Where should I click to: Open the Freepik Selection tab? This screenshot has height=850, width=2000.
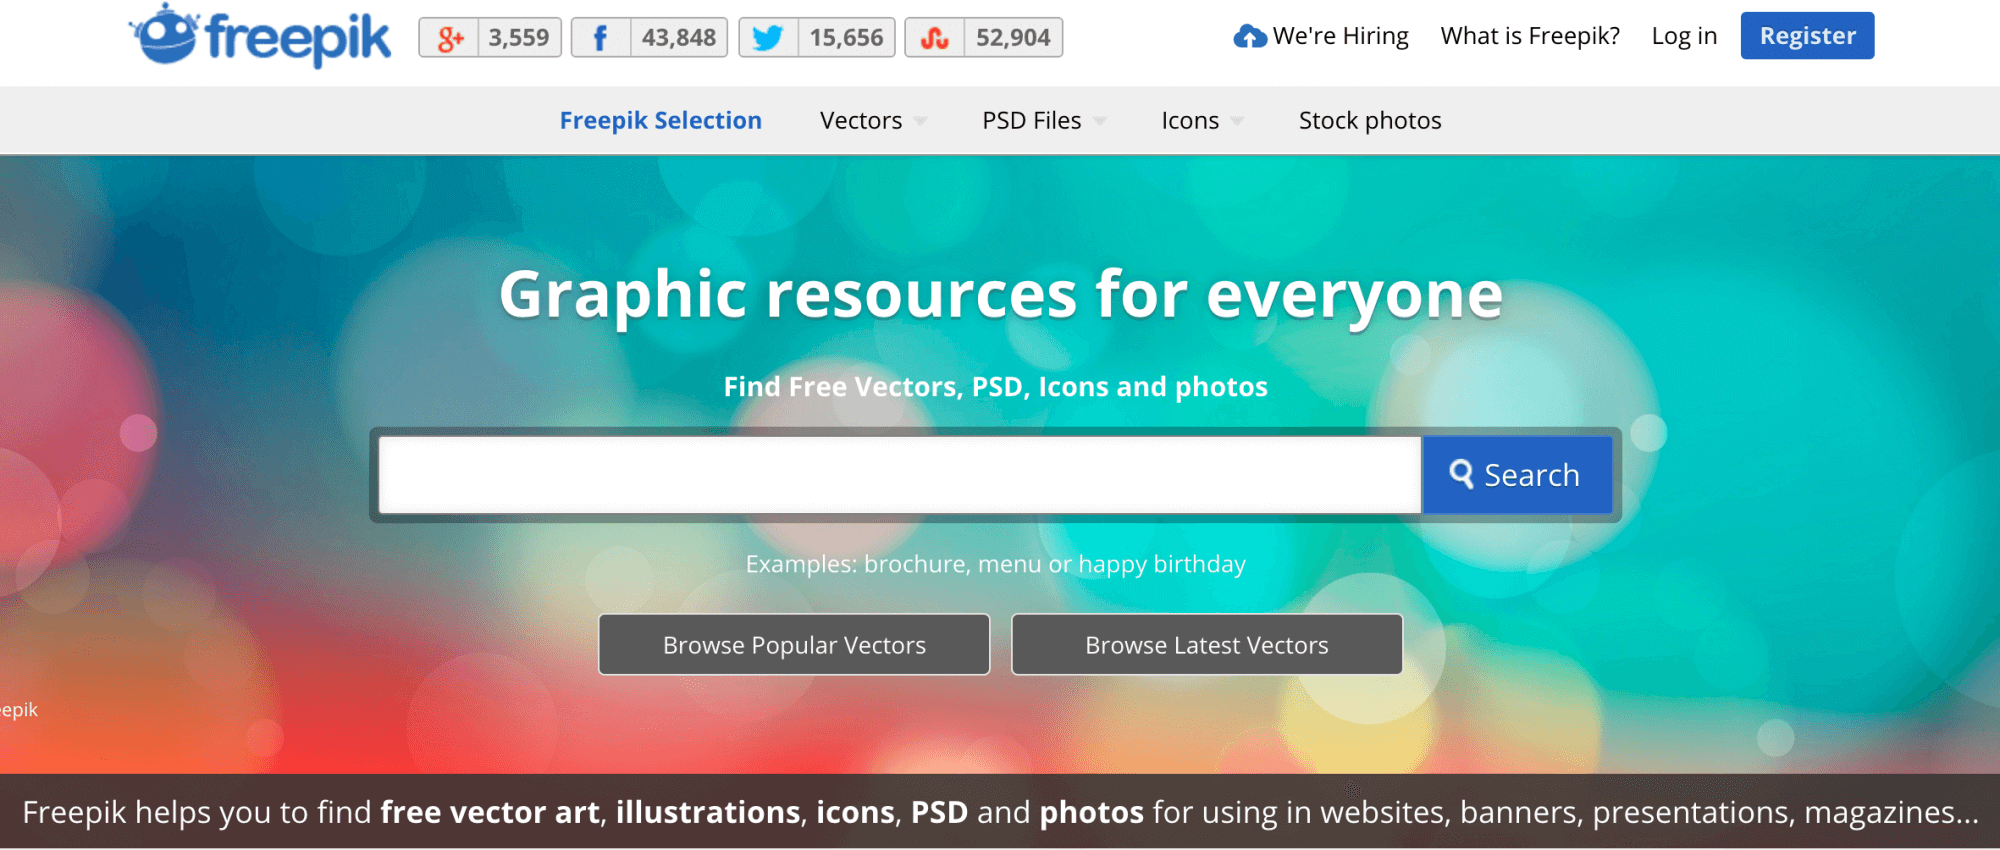pyautogui.click(x=660, y=121)
